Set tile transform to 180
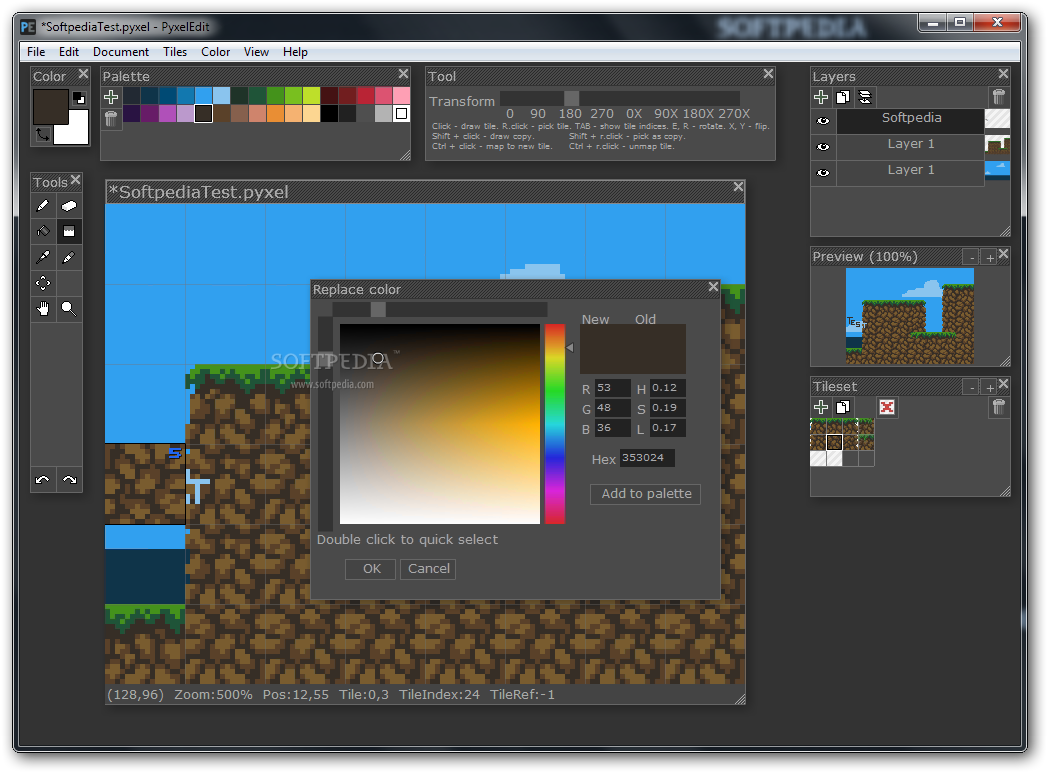Image resolution: width=1048 pixels, height=773 pixels. (570, 114)
